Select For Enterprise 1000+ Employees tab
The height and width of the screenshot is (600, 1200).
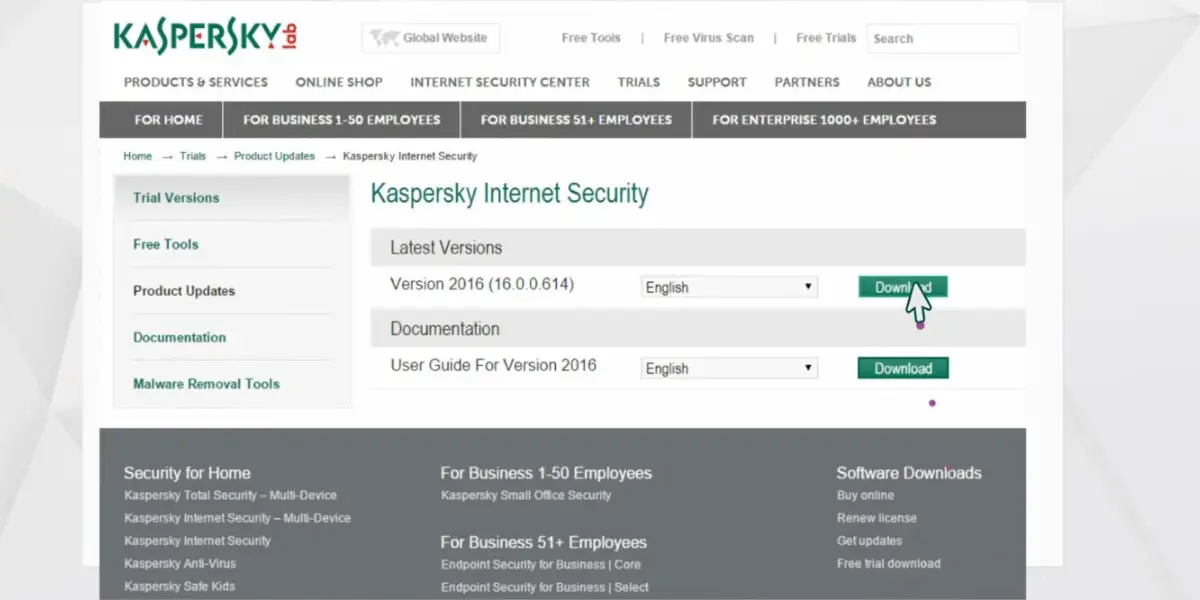click(824, 120)
